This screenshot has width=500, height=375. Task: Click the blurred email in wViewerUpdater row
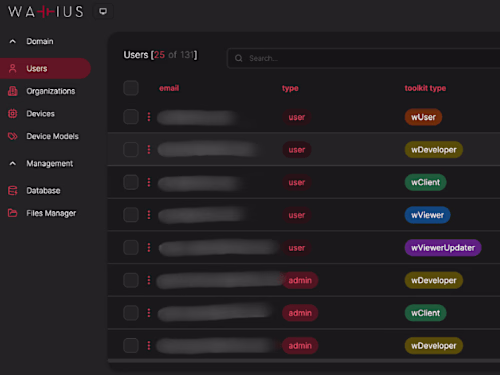(x=219, y=248)
